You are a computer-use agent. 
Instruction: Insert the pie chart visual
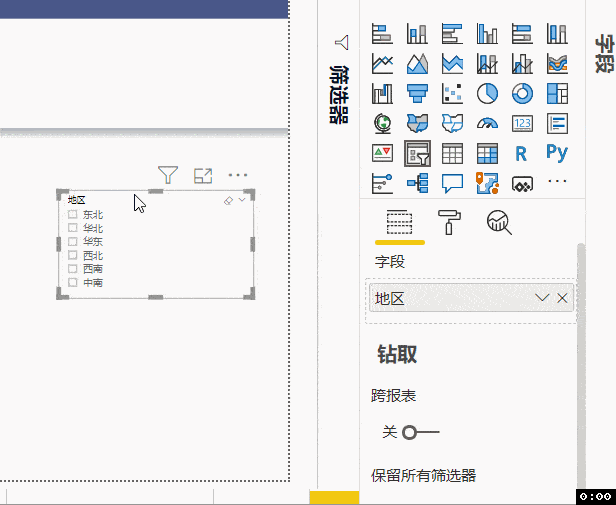point(487,94)
